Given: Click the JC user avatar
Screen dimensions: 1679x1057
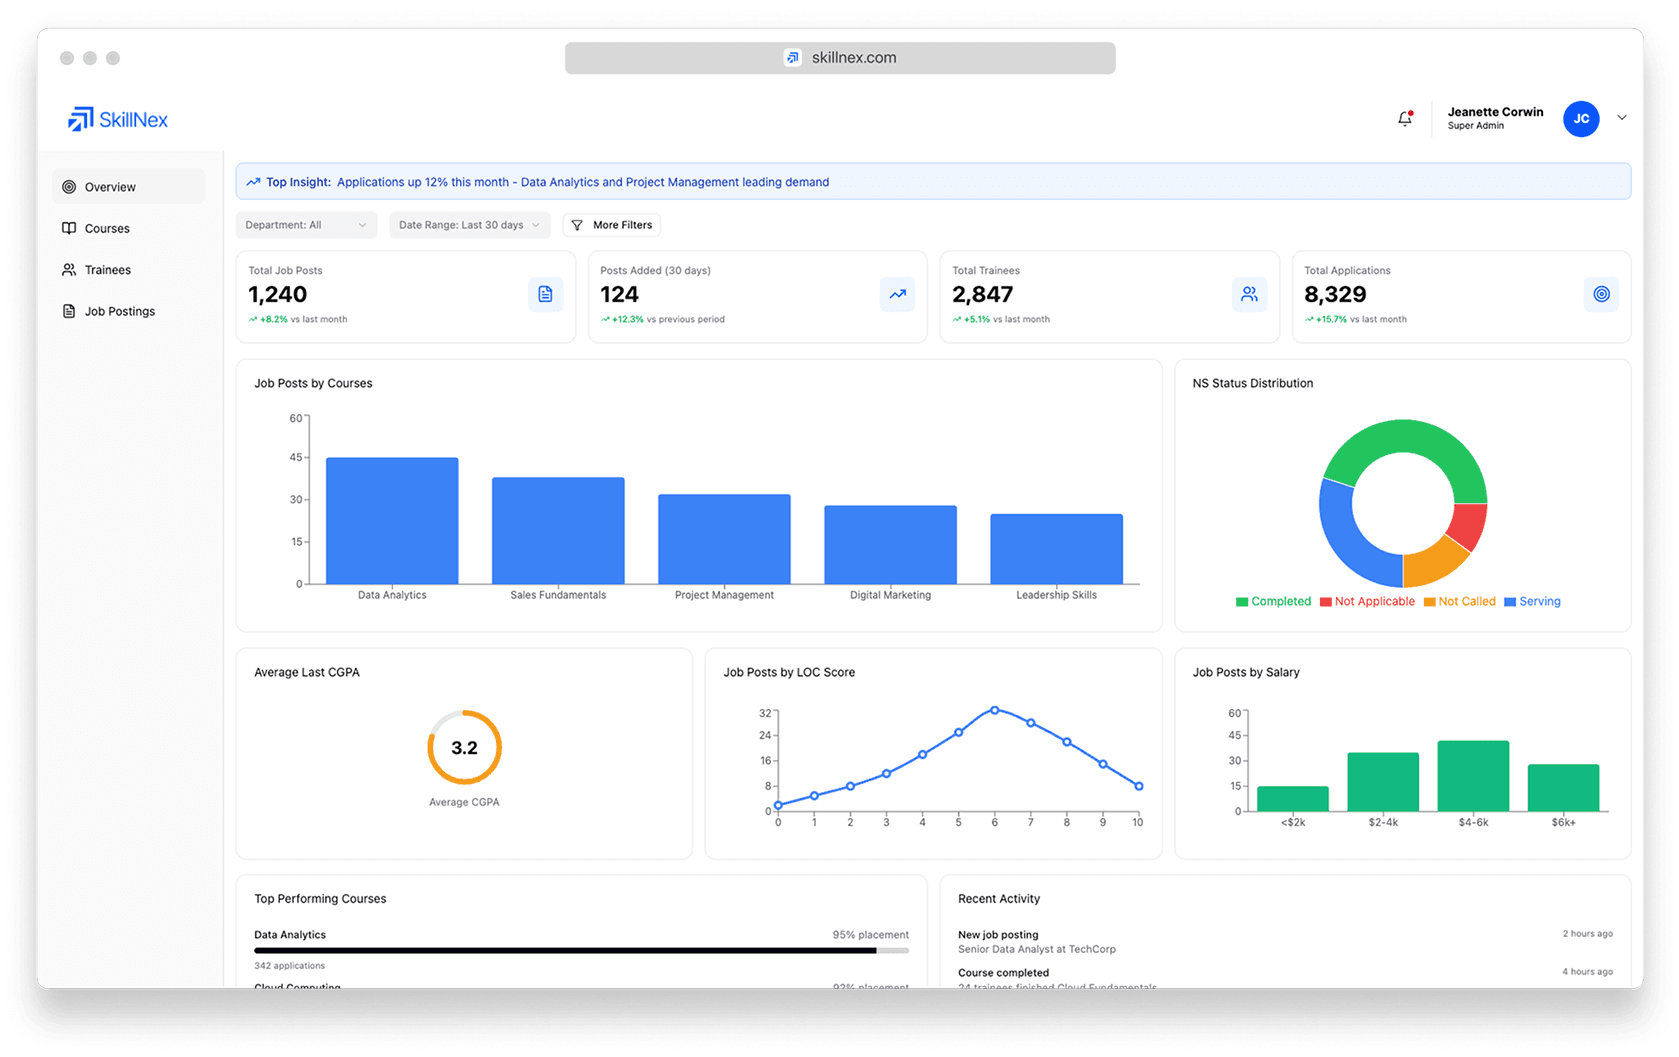Looking at the screenshot, I should (1580, 119).
